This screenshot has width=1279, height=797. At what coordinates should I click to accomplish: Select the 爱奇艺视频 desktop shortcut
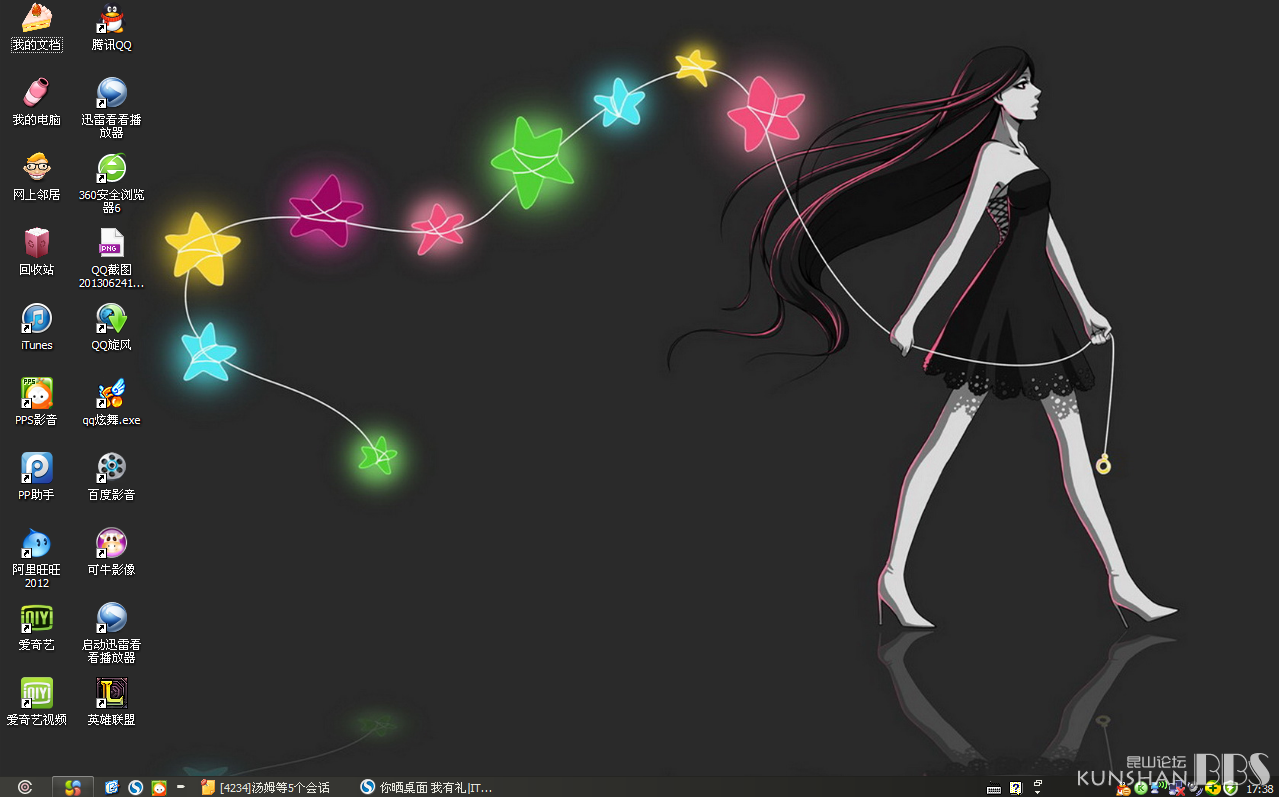pyautogui.click(x=37, y=701)
